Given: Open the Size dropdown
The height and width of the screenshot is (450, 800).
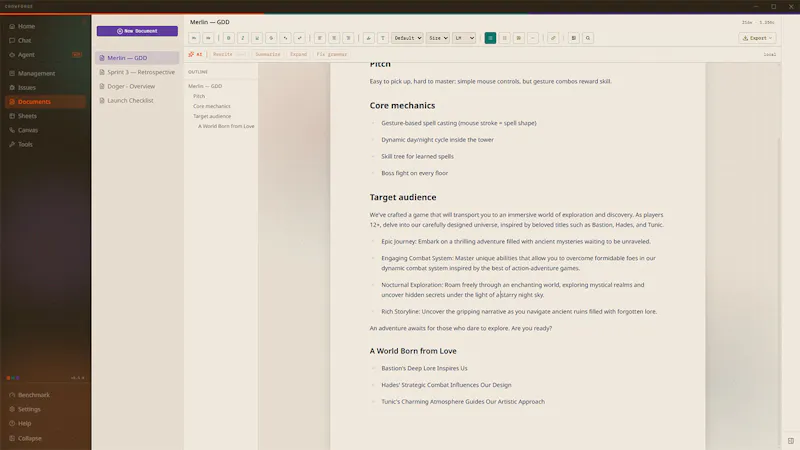Looking at the screenshot, I should [438, 38].
